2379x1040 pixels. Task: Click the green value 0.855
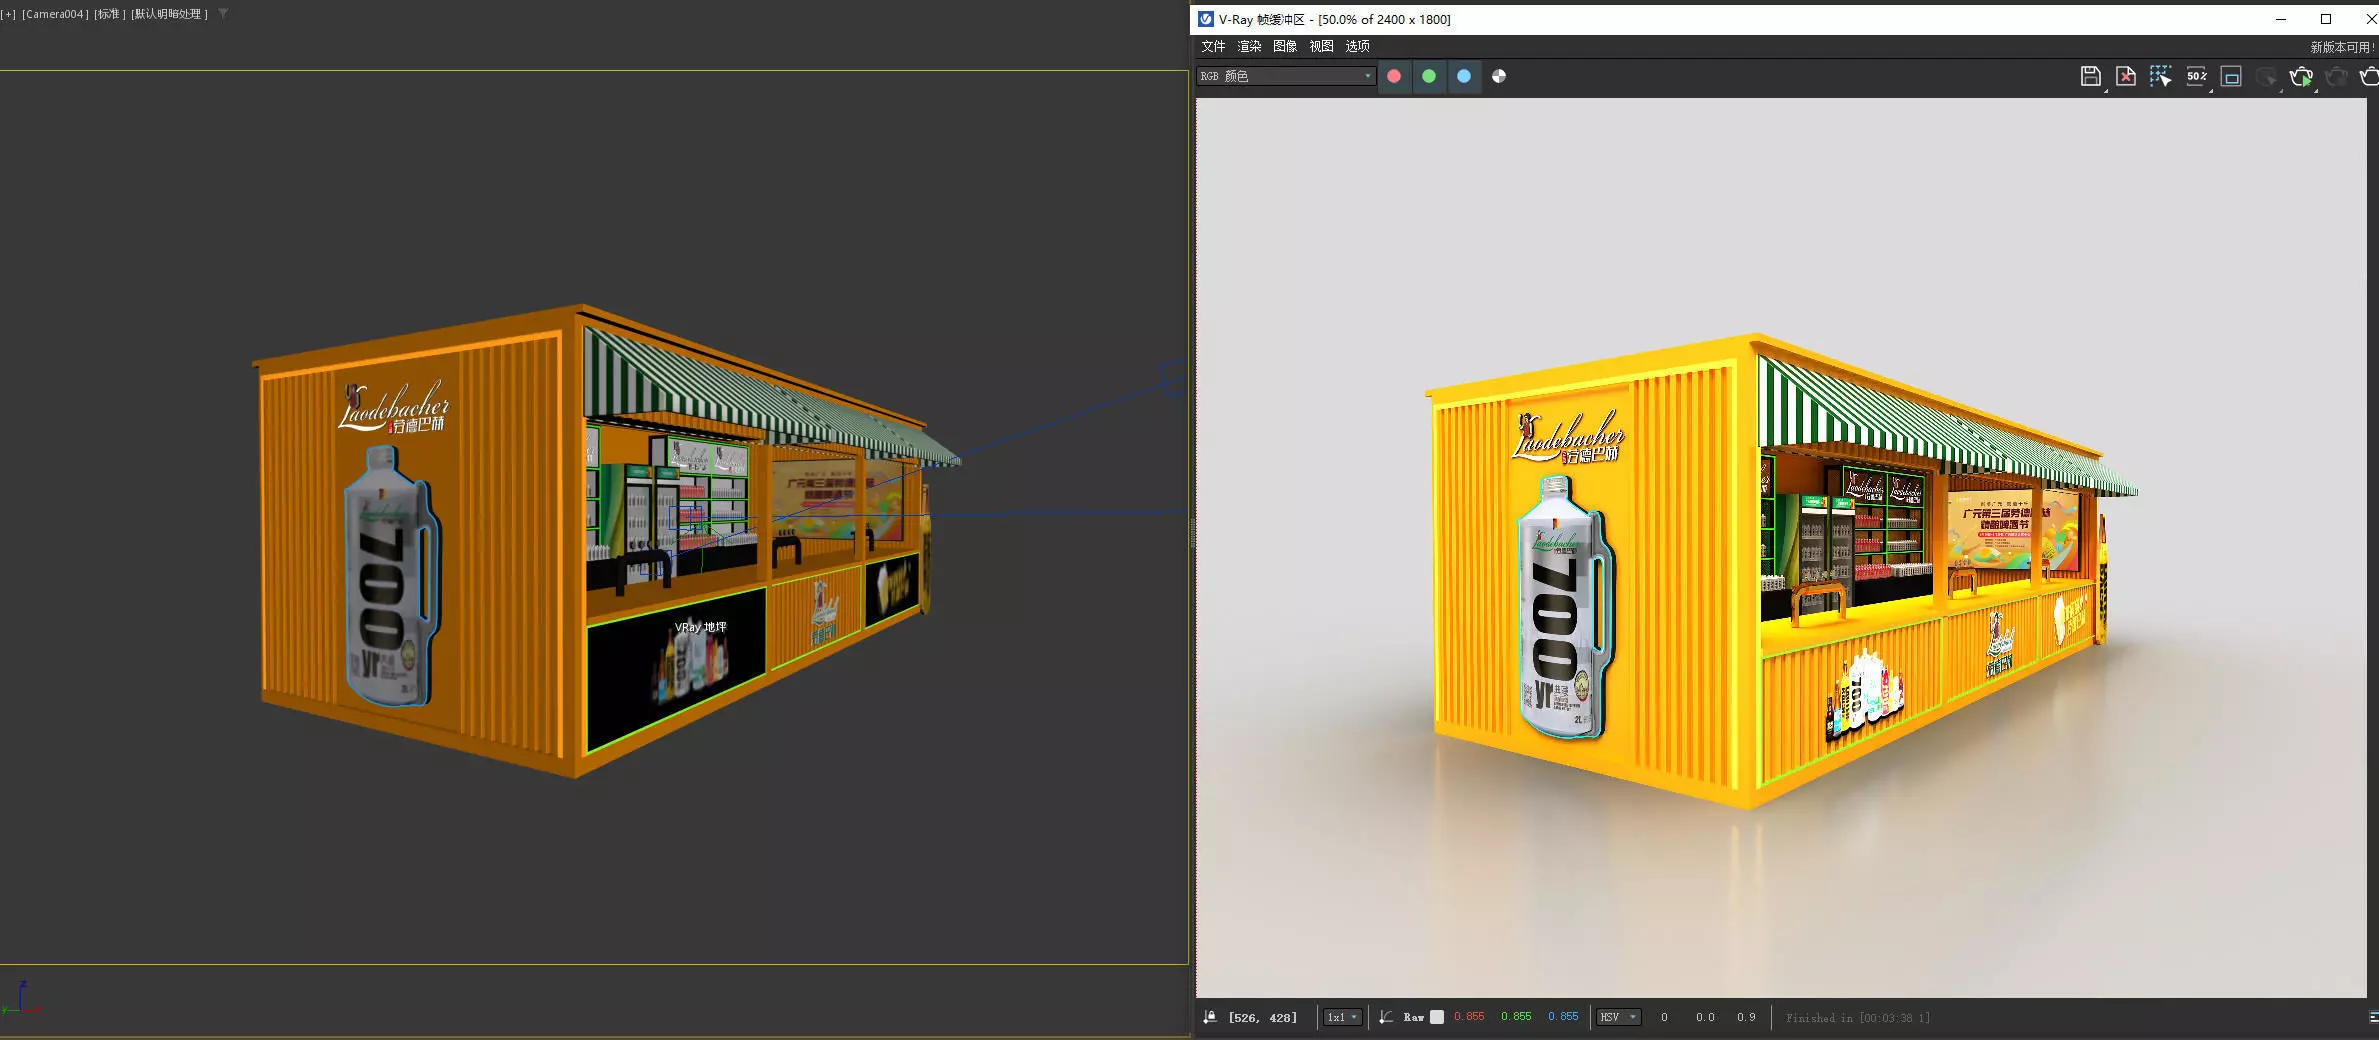1516,1016
